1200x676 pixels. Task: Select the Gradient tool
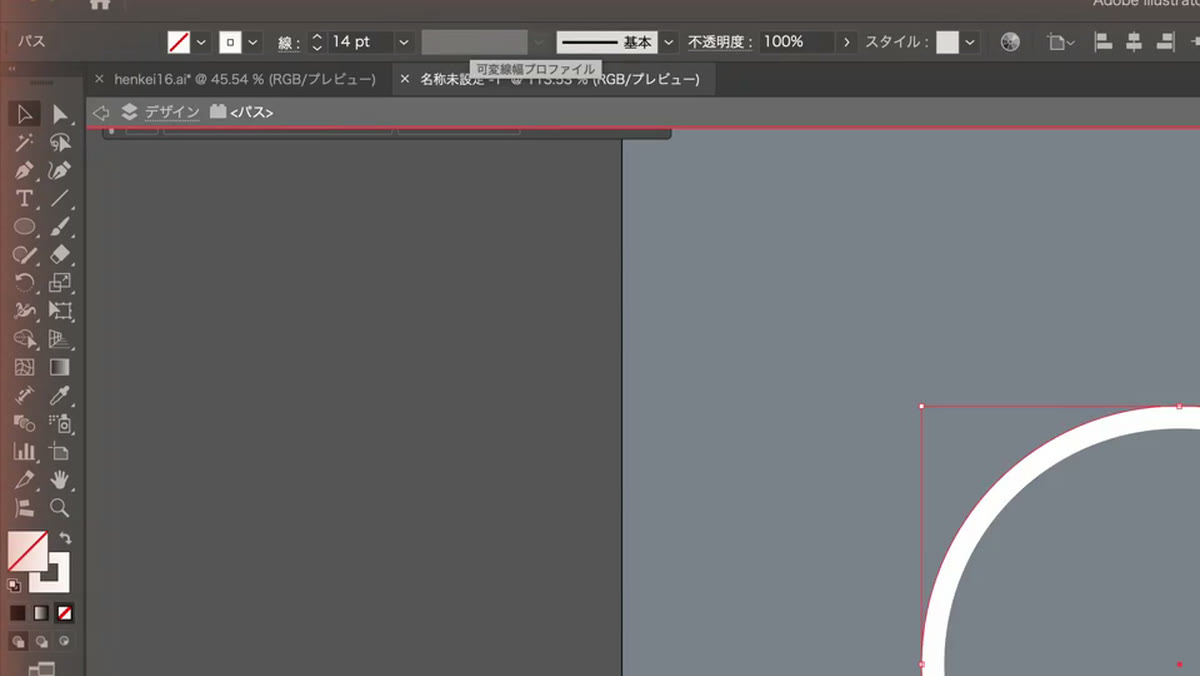point(60,367)
